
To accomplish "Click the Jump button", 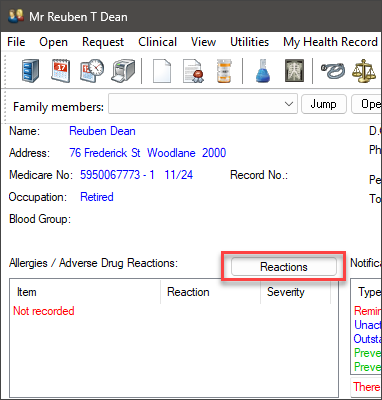I will pos(324,104).
